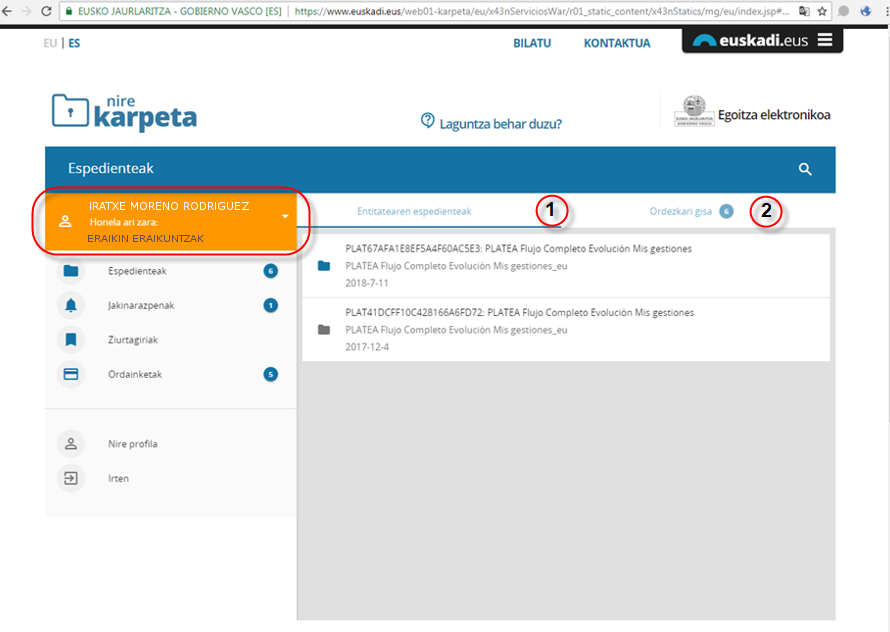The image size is (890, 632).
Task: Click the Ordainketak credit card icon
Action: pos(70,374)
